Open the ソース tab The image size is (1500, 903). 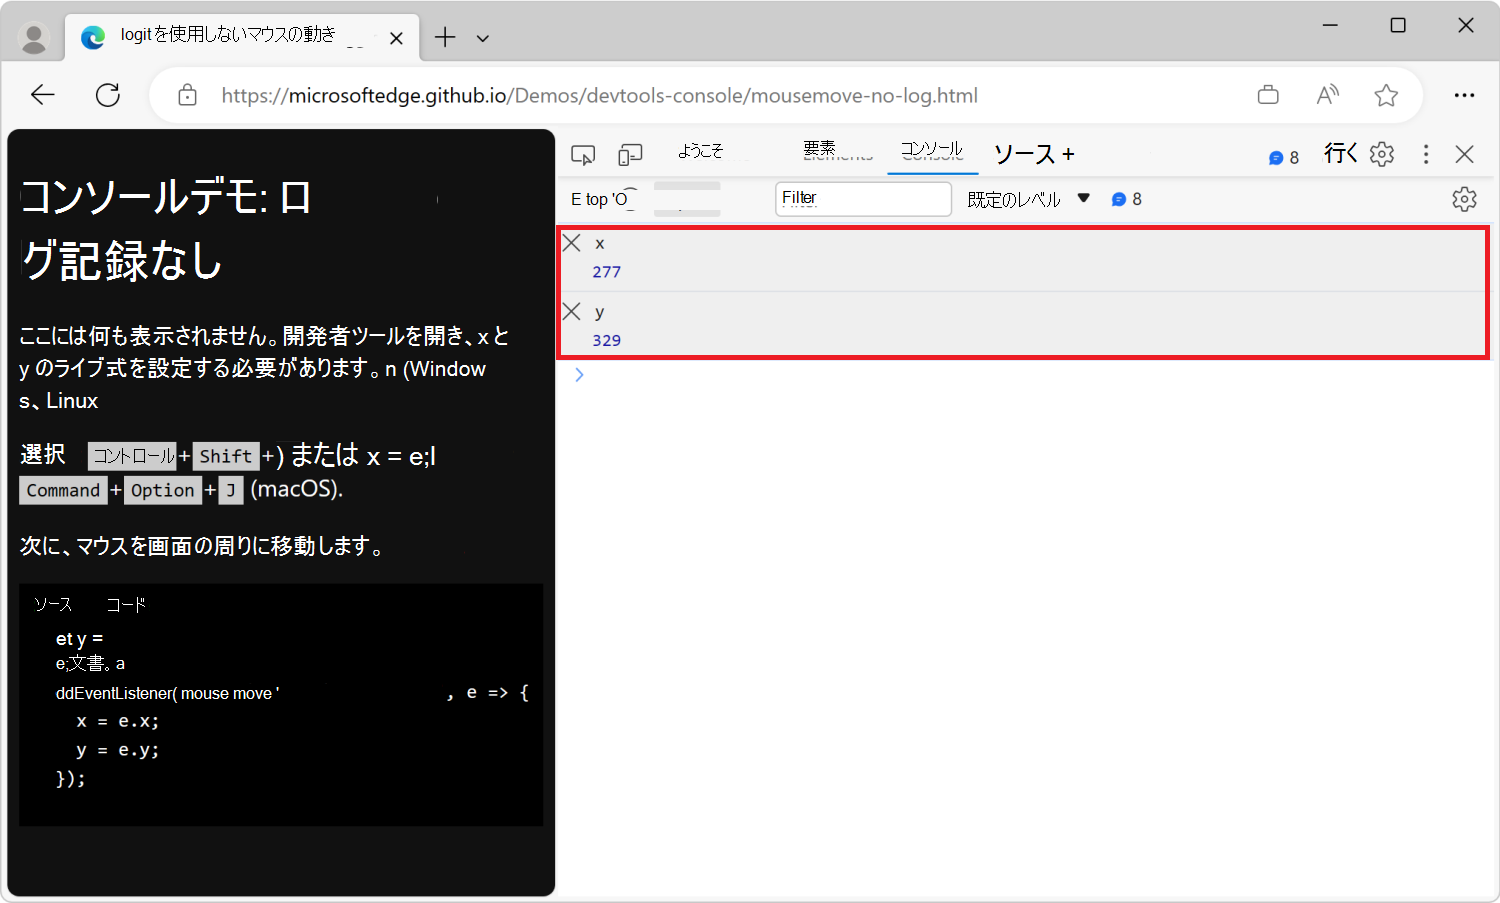pyautogui.click(x=1024, y=154)
